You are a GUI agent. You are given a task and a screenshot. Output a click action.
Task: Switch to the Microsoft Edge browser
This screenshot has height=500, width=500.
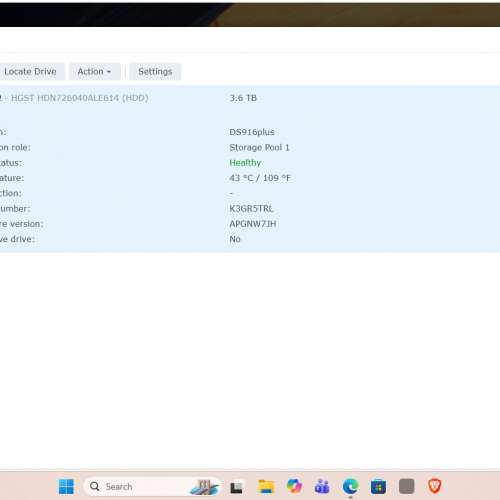coord(350,487)
